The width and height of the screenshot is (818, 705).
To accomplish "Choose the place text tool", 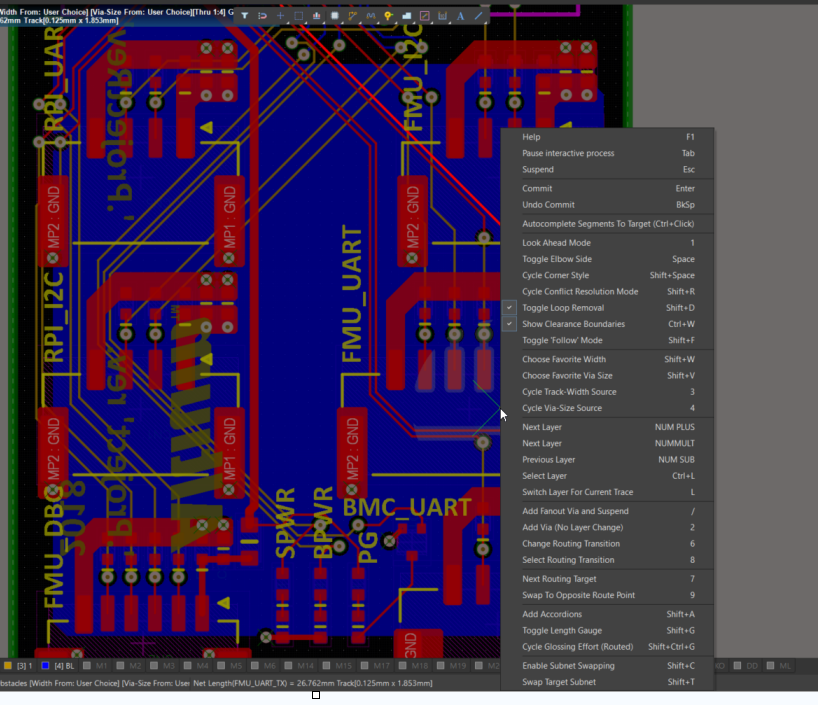I will [460, 15].
